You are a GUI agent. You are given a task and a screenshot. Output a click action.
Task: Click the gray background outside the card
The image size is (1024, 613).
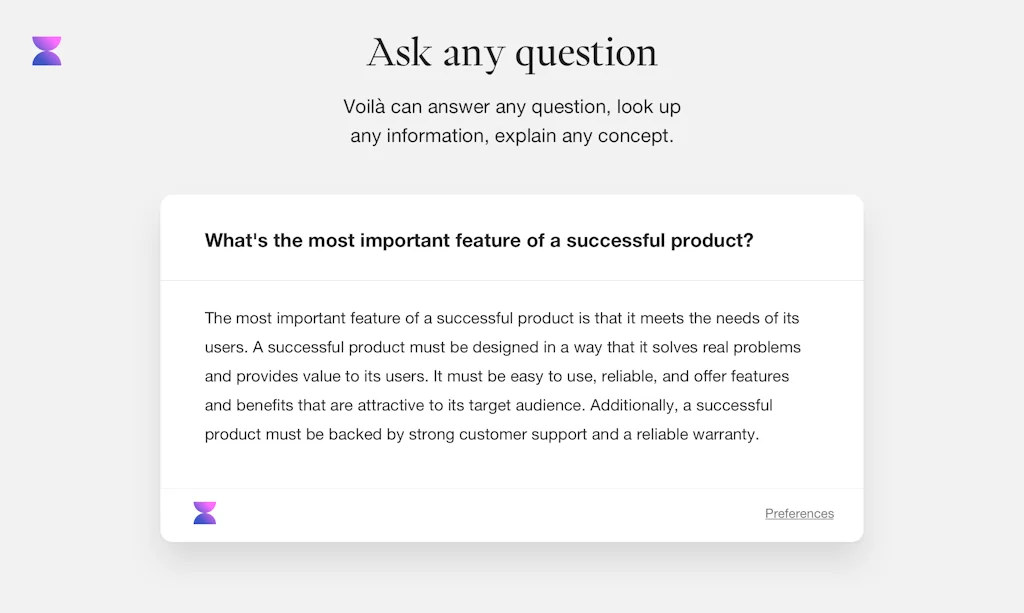(80, 400)
